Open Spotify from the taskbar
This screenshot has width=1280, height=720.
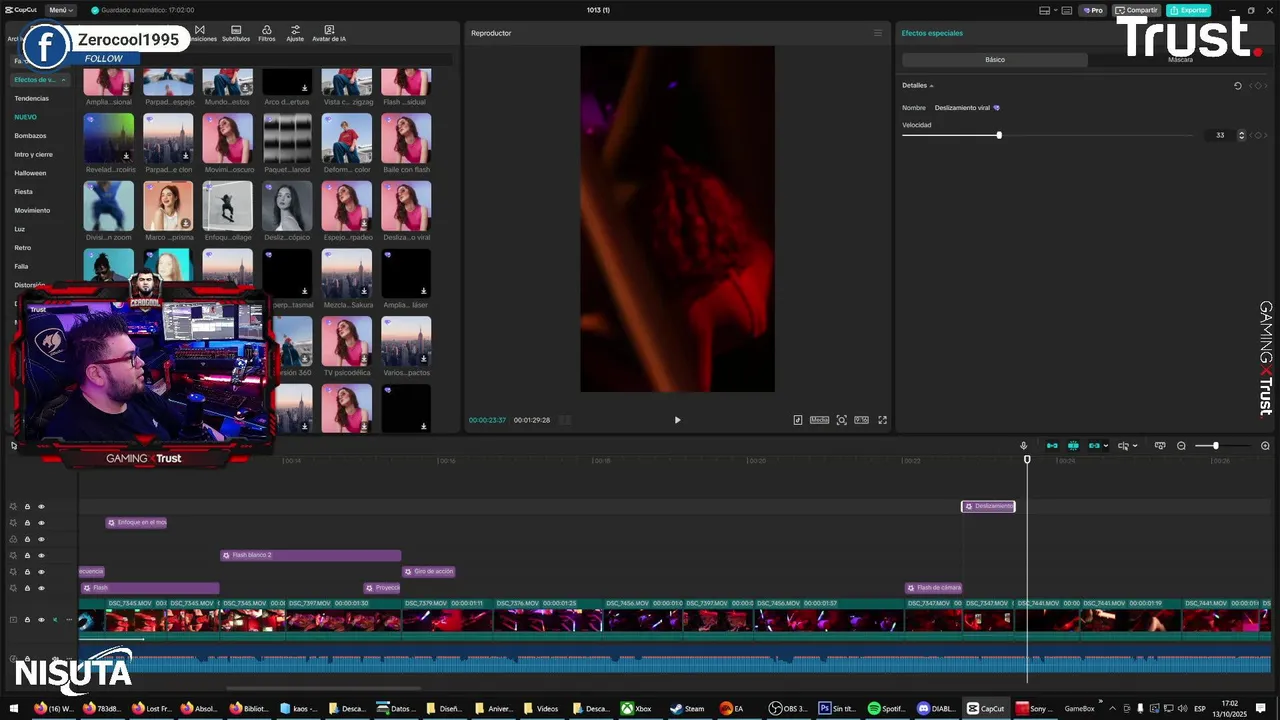click(886, 708)
